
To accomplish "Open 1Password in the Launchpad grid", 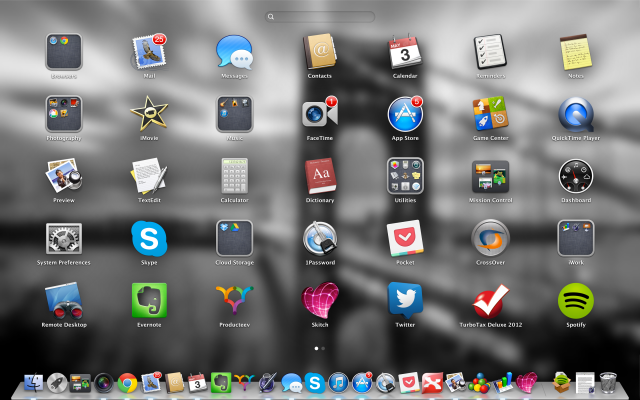I will (320, 238).
